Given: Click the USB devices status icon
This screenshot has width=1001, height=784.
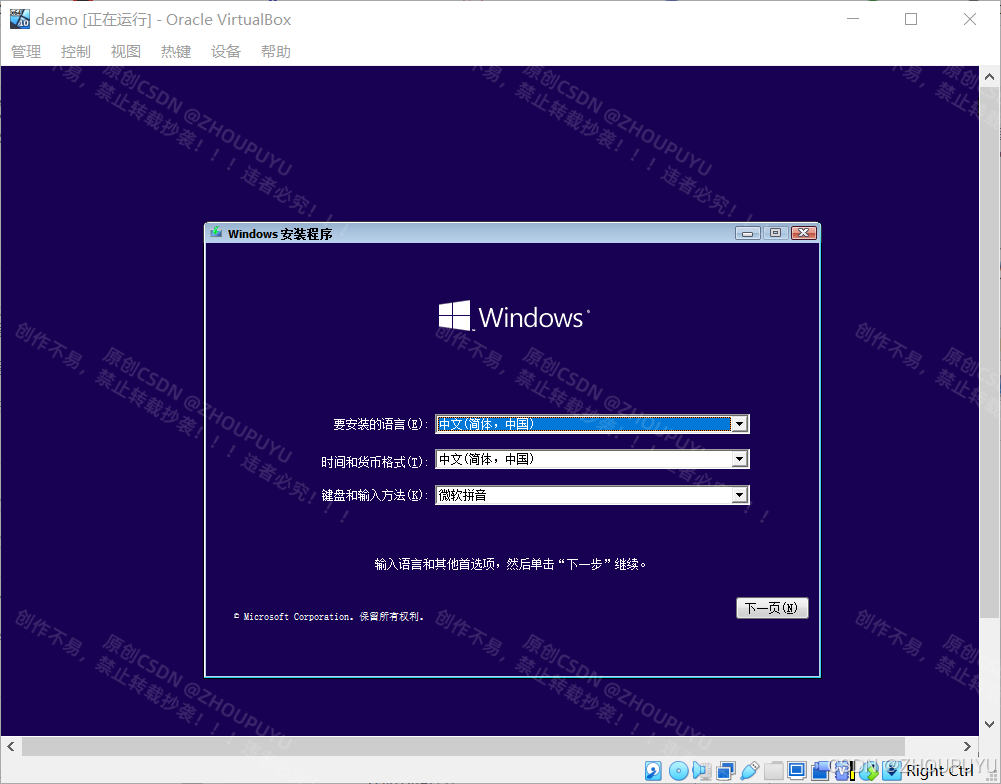Looking at the screenshot, I should [x=750, y=771].
